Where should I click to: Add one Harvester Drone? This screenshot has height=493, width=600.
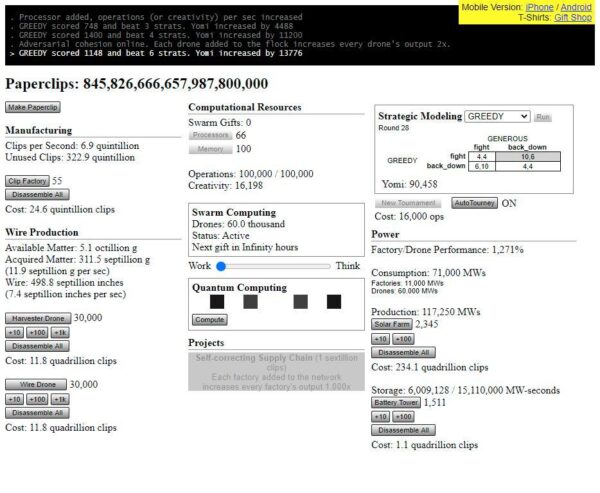coord(37,318)
